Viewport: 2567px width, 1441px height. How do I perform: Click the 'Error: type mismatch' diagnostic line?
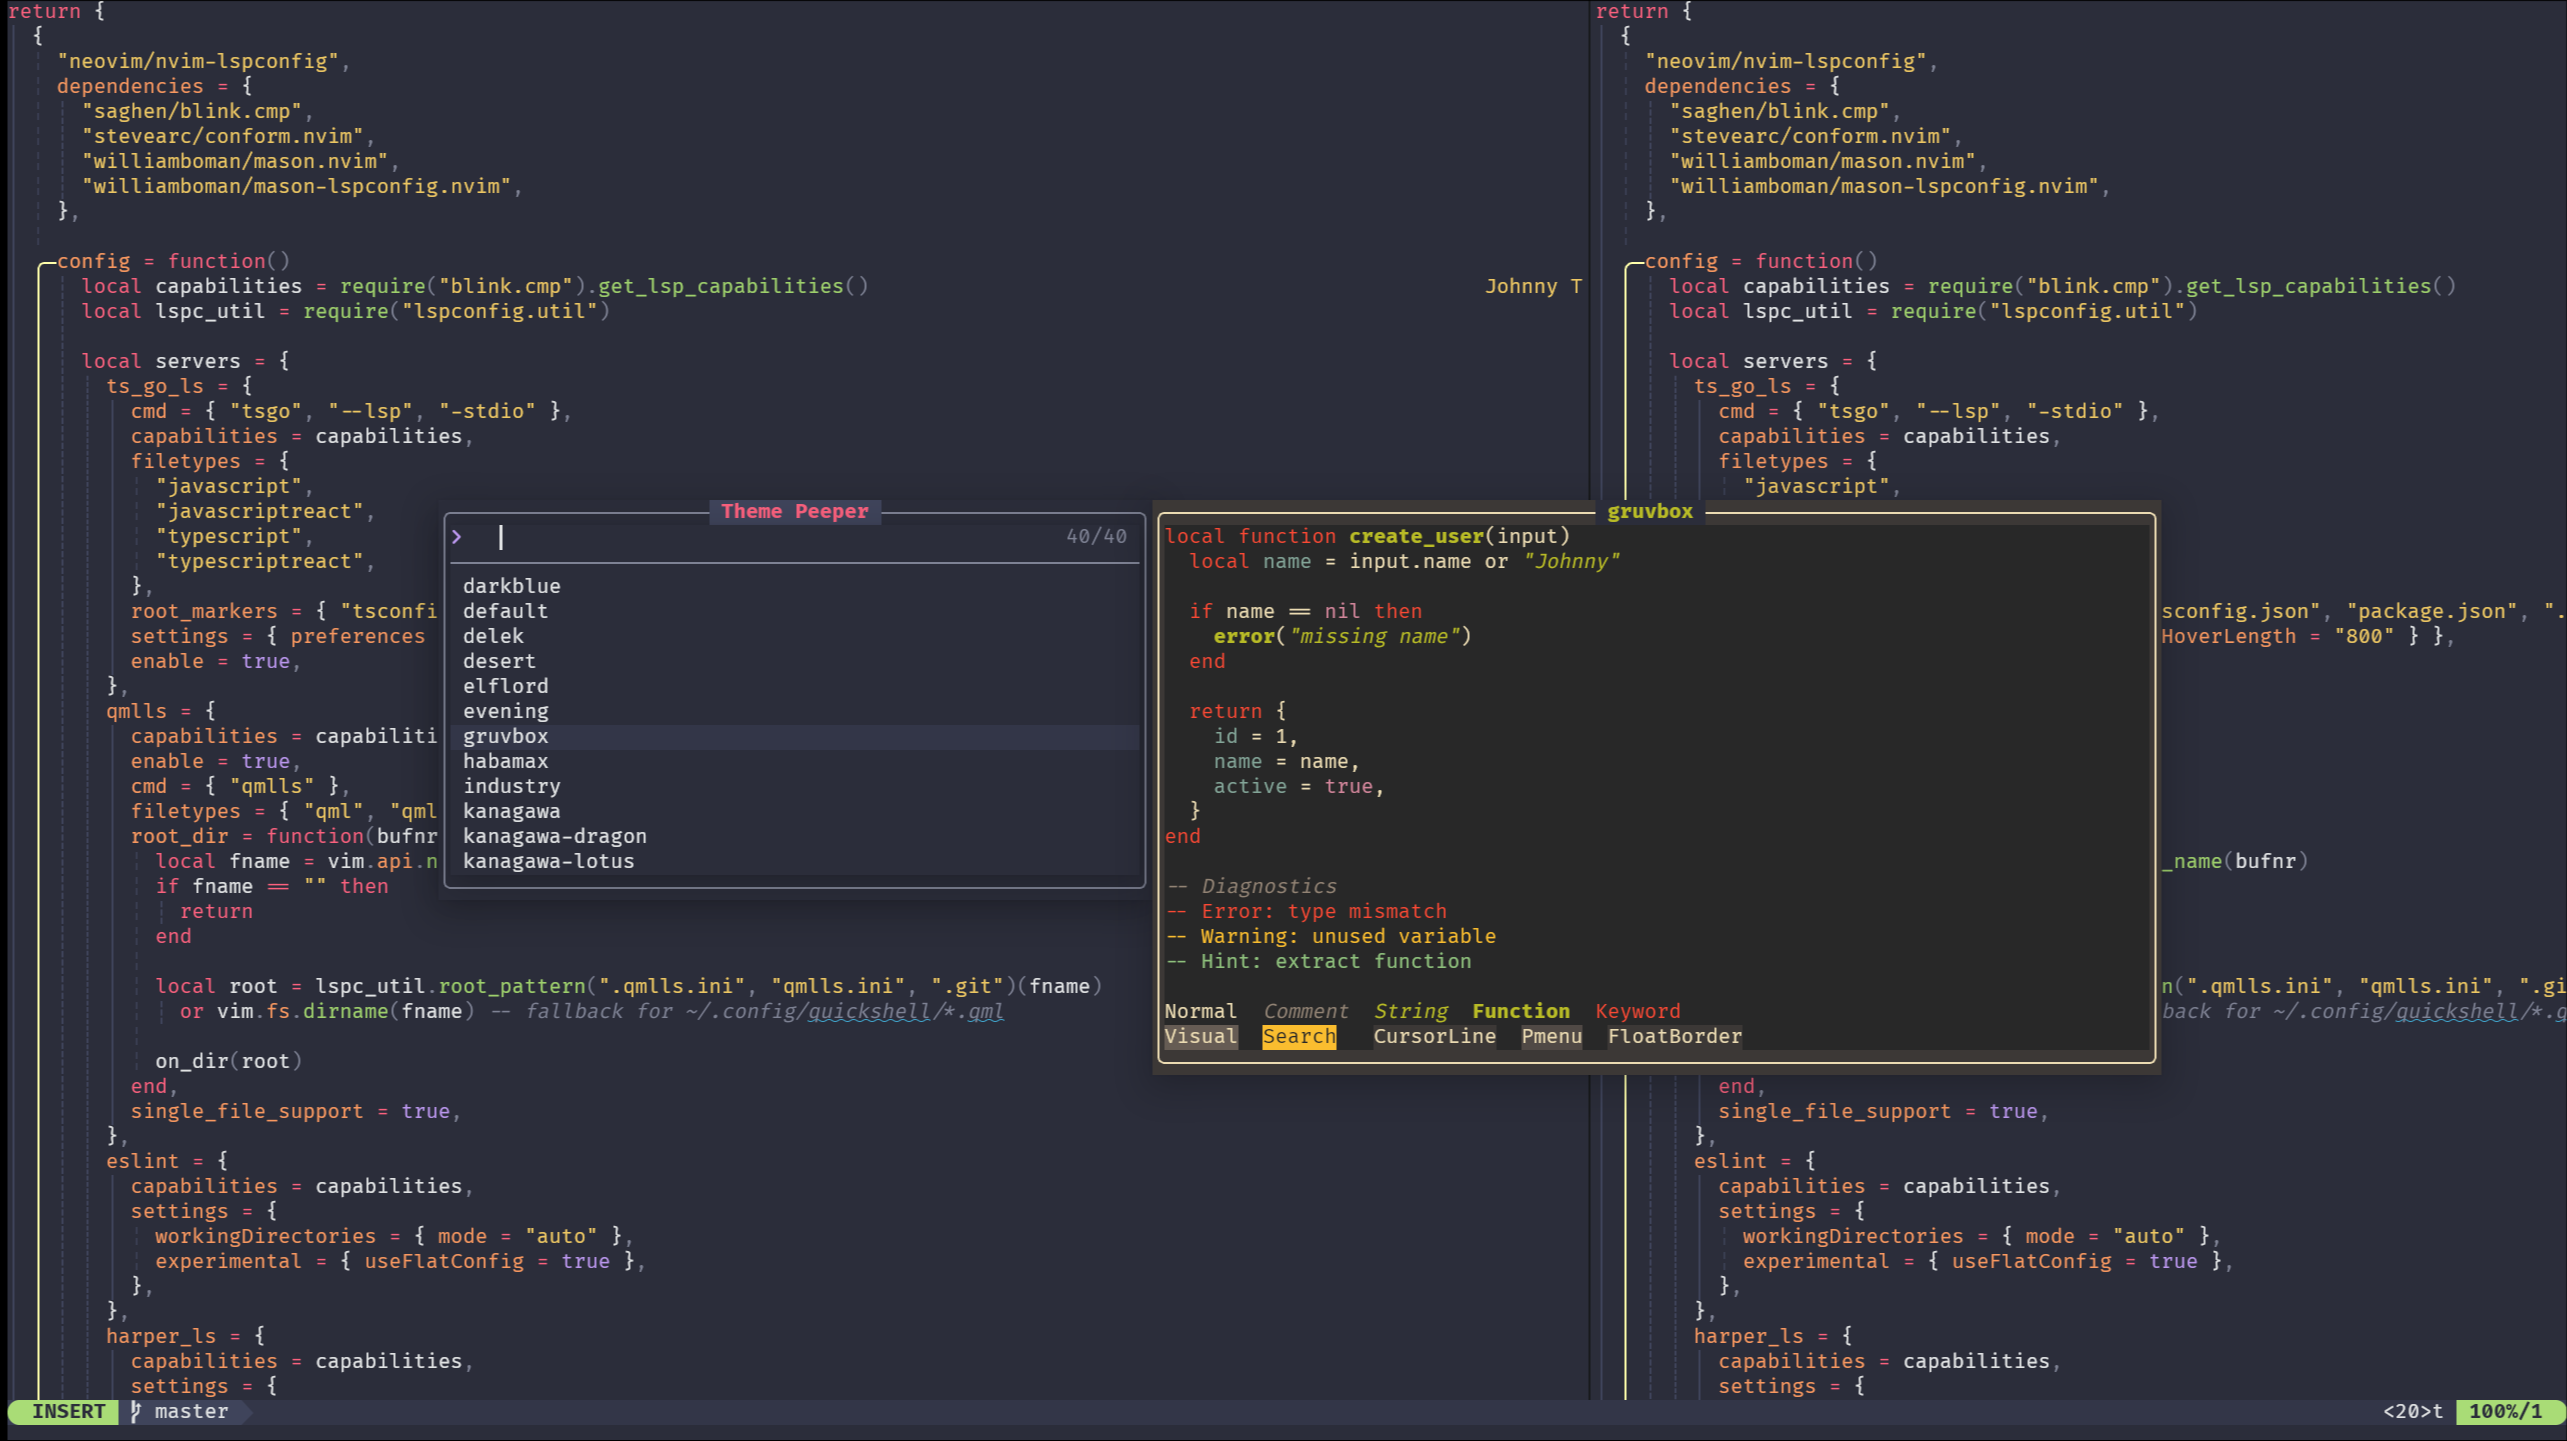[1306, 911]
